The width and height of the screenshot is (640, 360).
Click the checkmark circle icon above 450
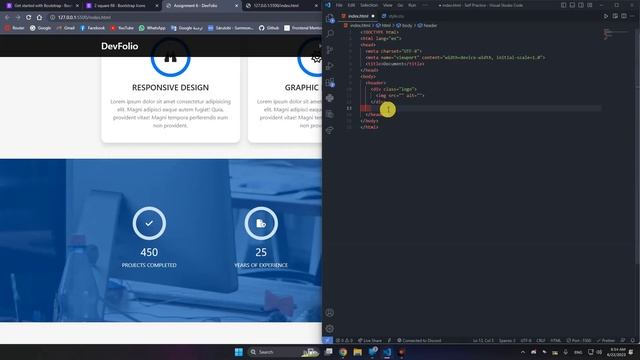click(149, 223)
